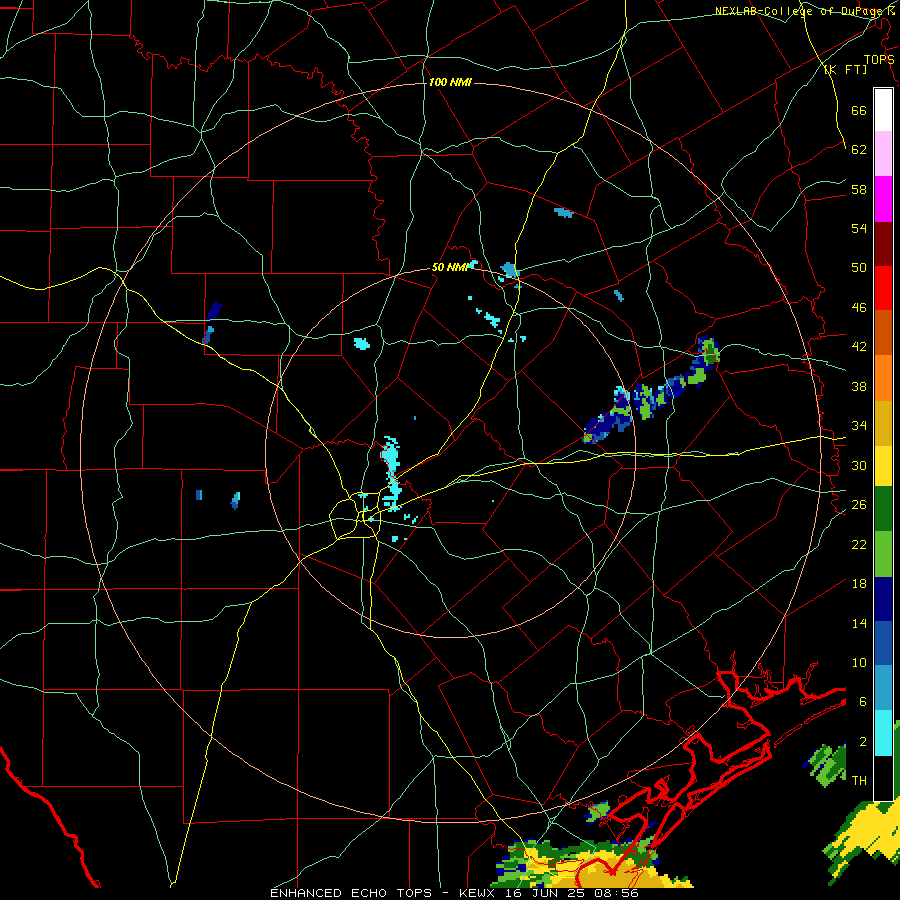The image size is (900, 900).
Task: Click the legend value "54"
Action: point(859,228)
